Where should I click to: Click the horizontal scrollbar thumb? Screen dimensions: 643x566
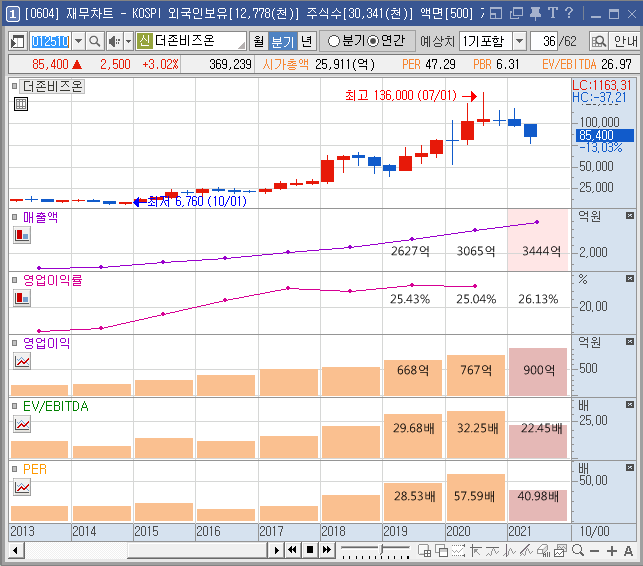coord(198,550)
